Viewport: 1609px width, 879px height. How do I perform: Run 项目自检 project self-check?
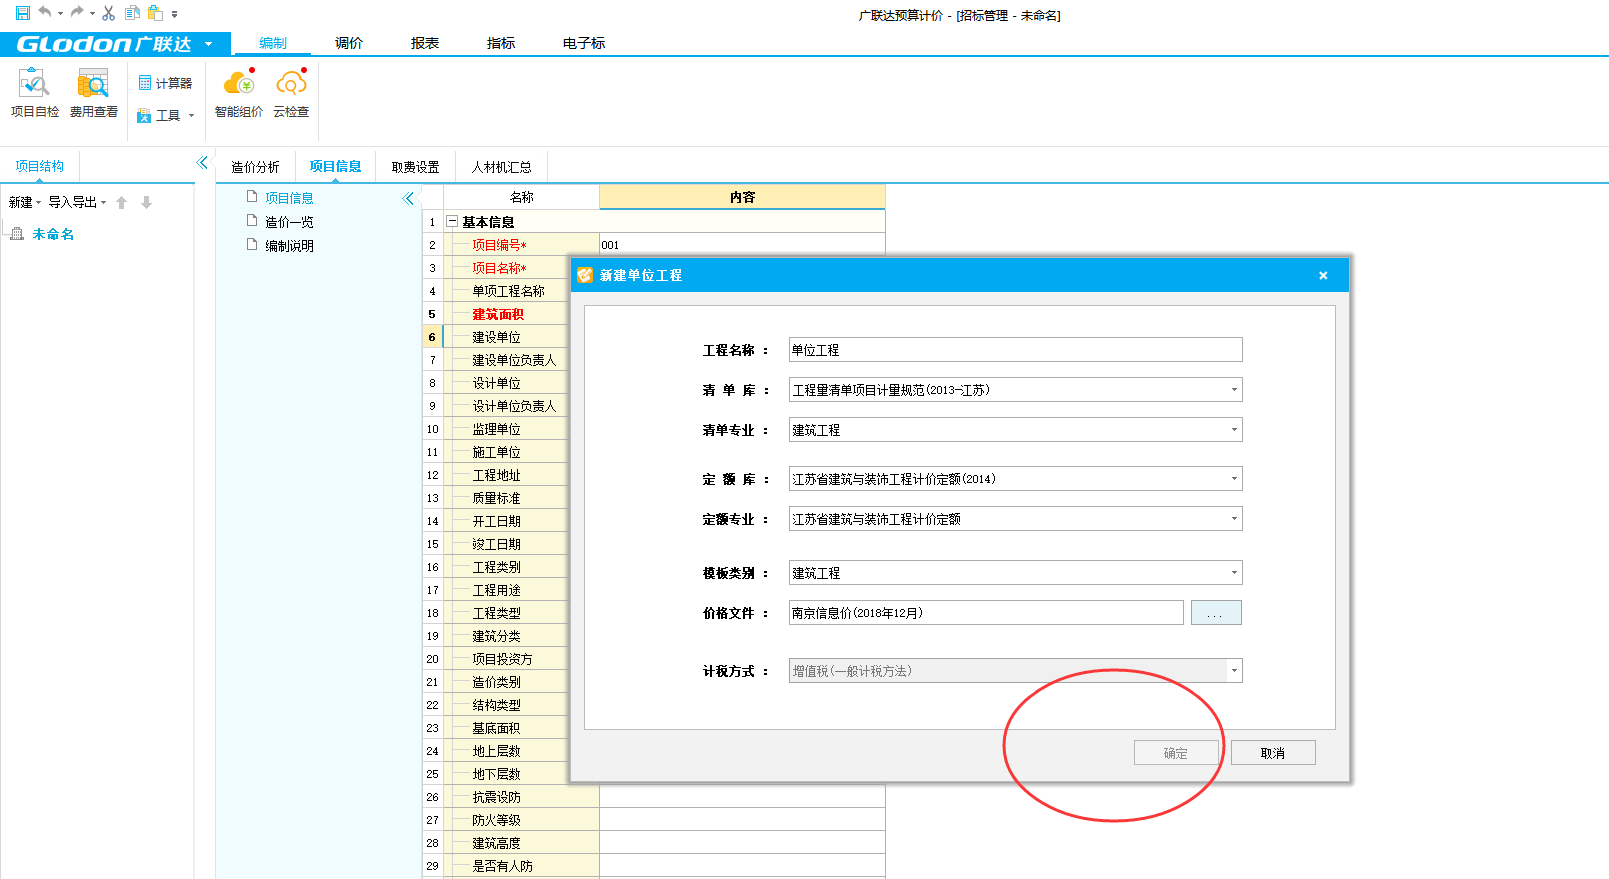coord(35,93)
